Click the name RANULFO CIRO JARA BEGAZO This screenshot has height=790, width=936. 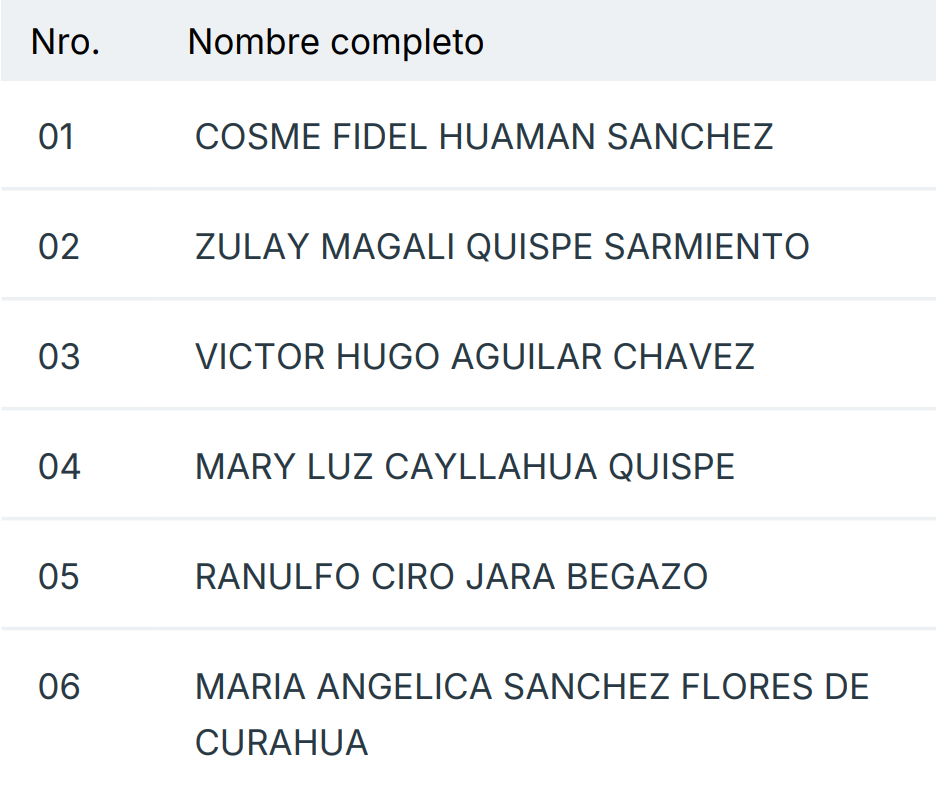[x=451, y=577]
